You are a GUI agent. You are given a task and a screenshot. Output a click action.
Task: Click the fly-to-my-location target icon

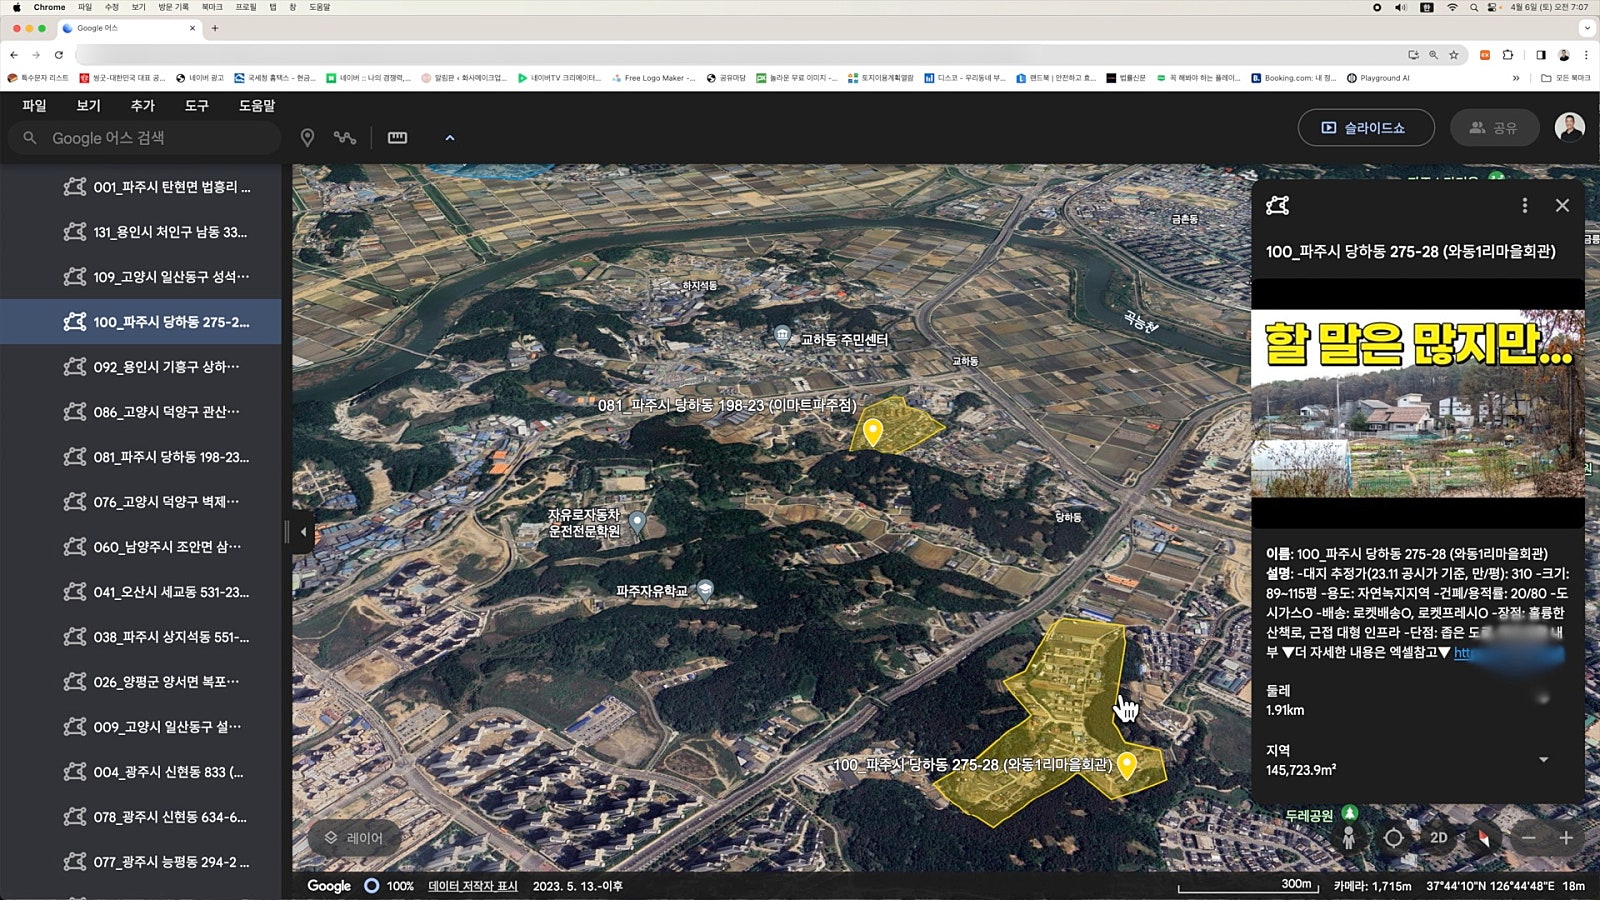(x=1393, y=838)
